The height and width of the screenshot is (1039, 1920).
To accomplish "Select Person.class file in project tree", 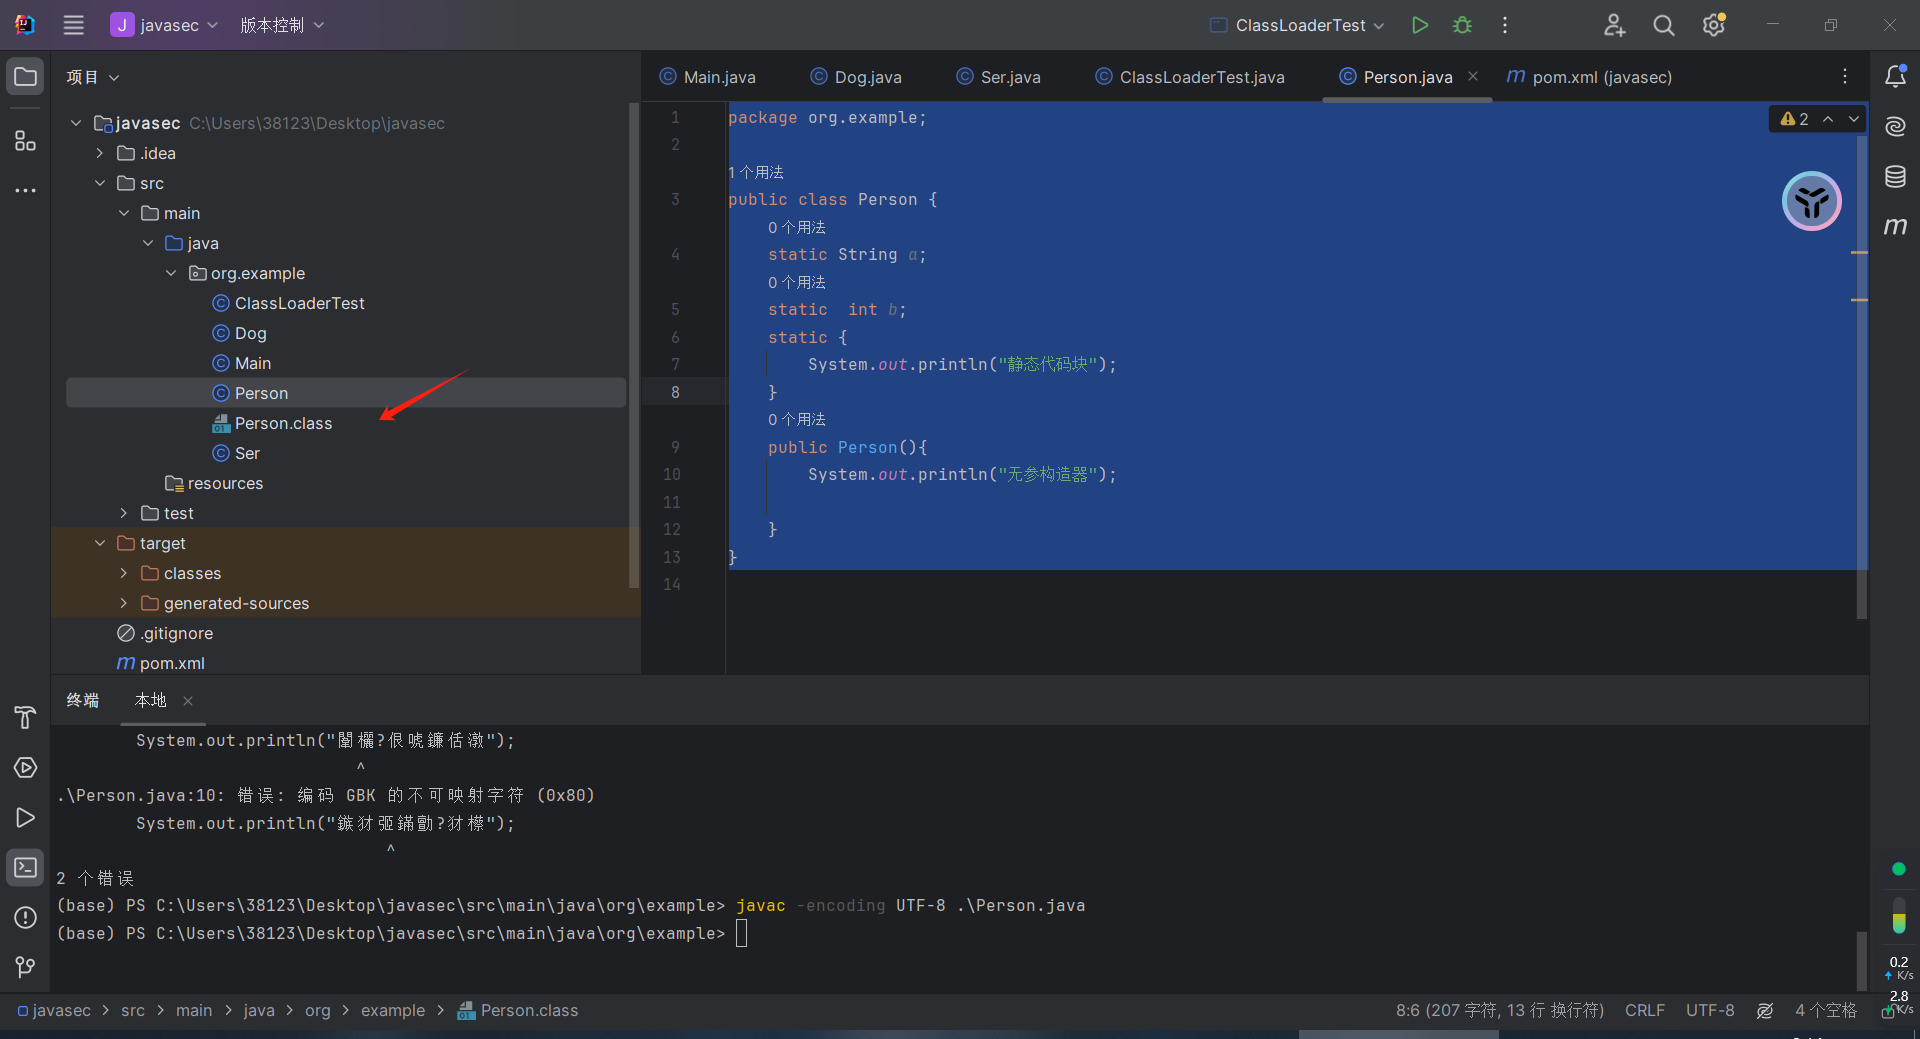I will [x=283, y=423].
